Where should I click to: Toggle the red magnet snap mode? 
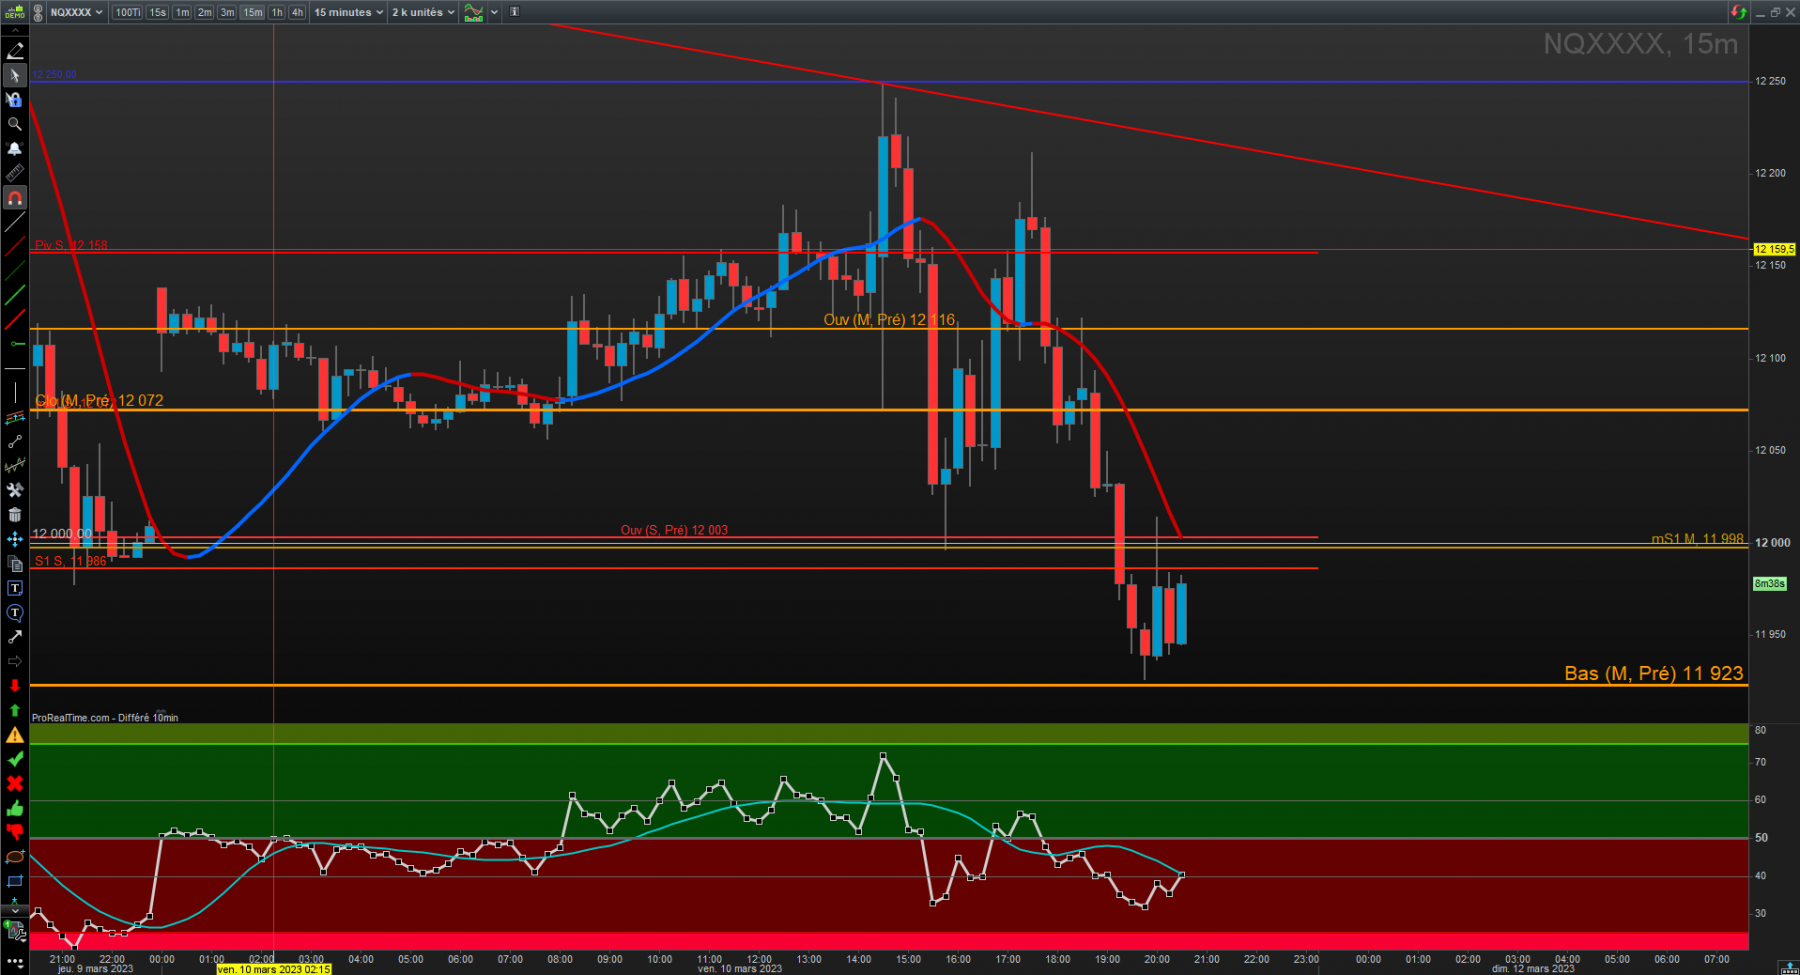click(x=14, y=198)
